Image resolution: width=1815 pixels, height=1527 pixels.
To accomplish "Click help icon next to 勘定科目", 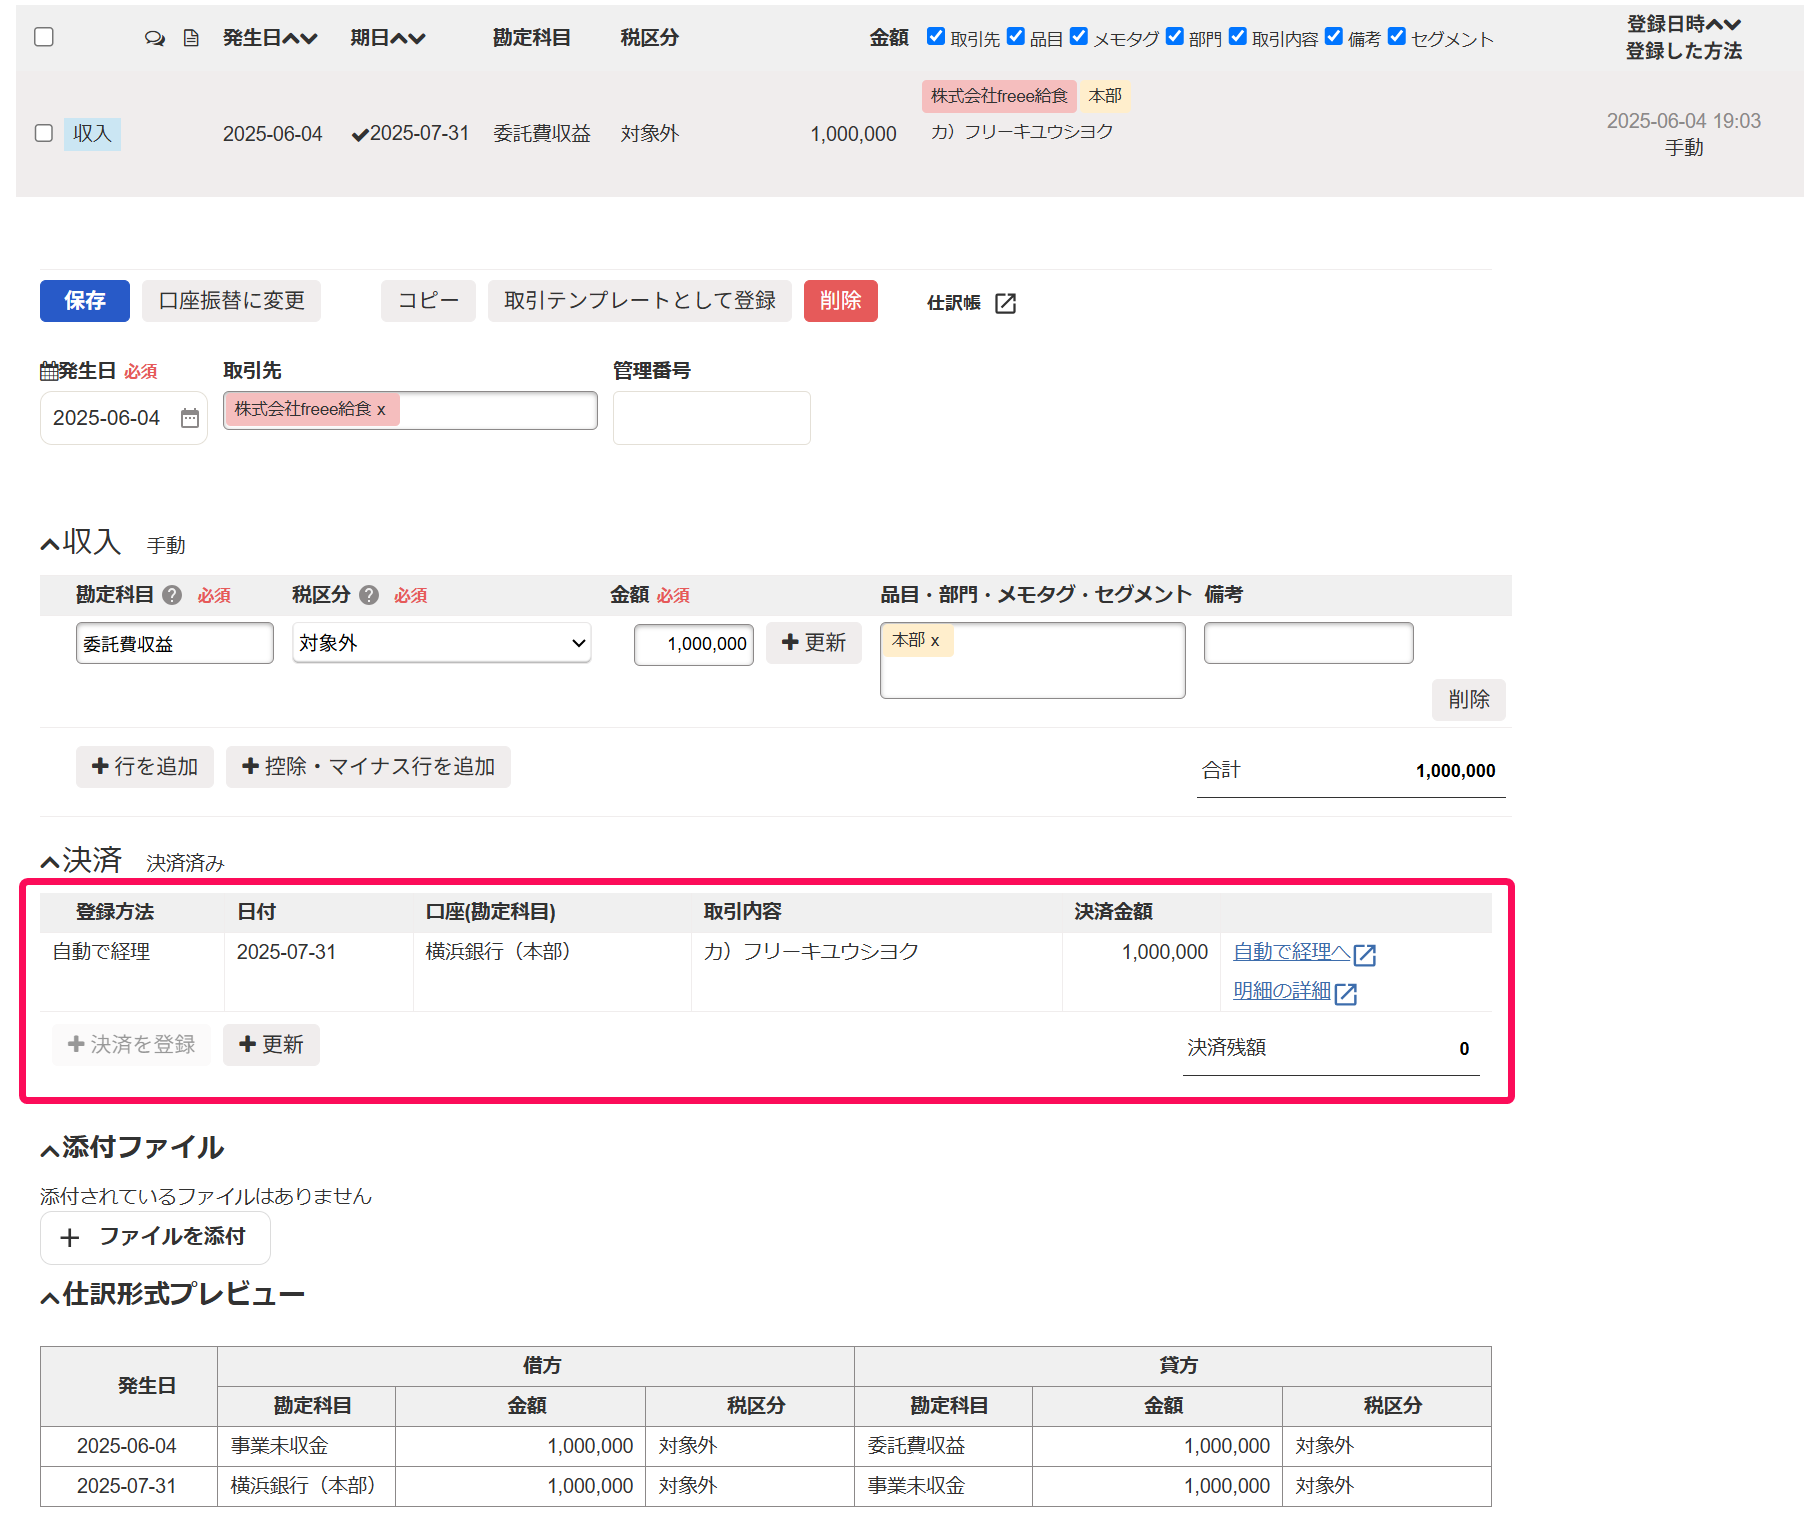I will 172,595.
